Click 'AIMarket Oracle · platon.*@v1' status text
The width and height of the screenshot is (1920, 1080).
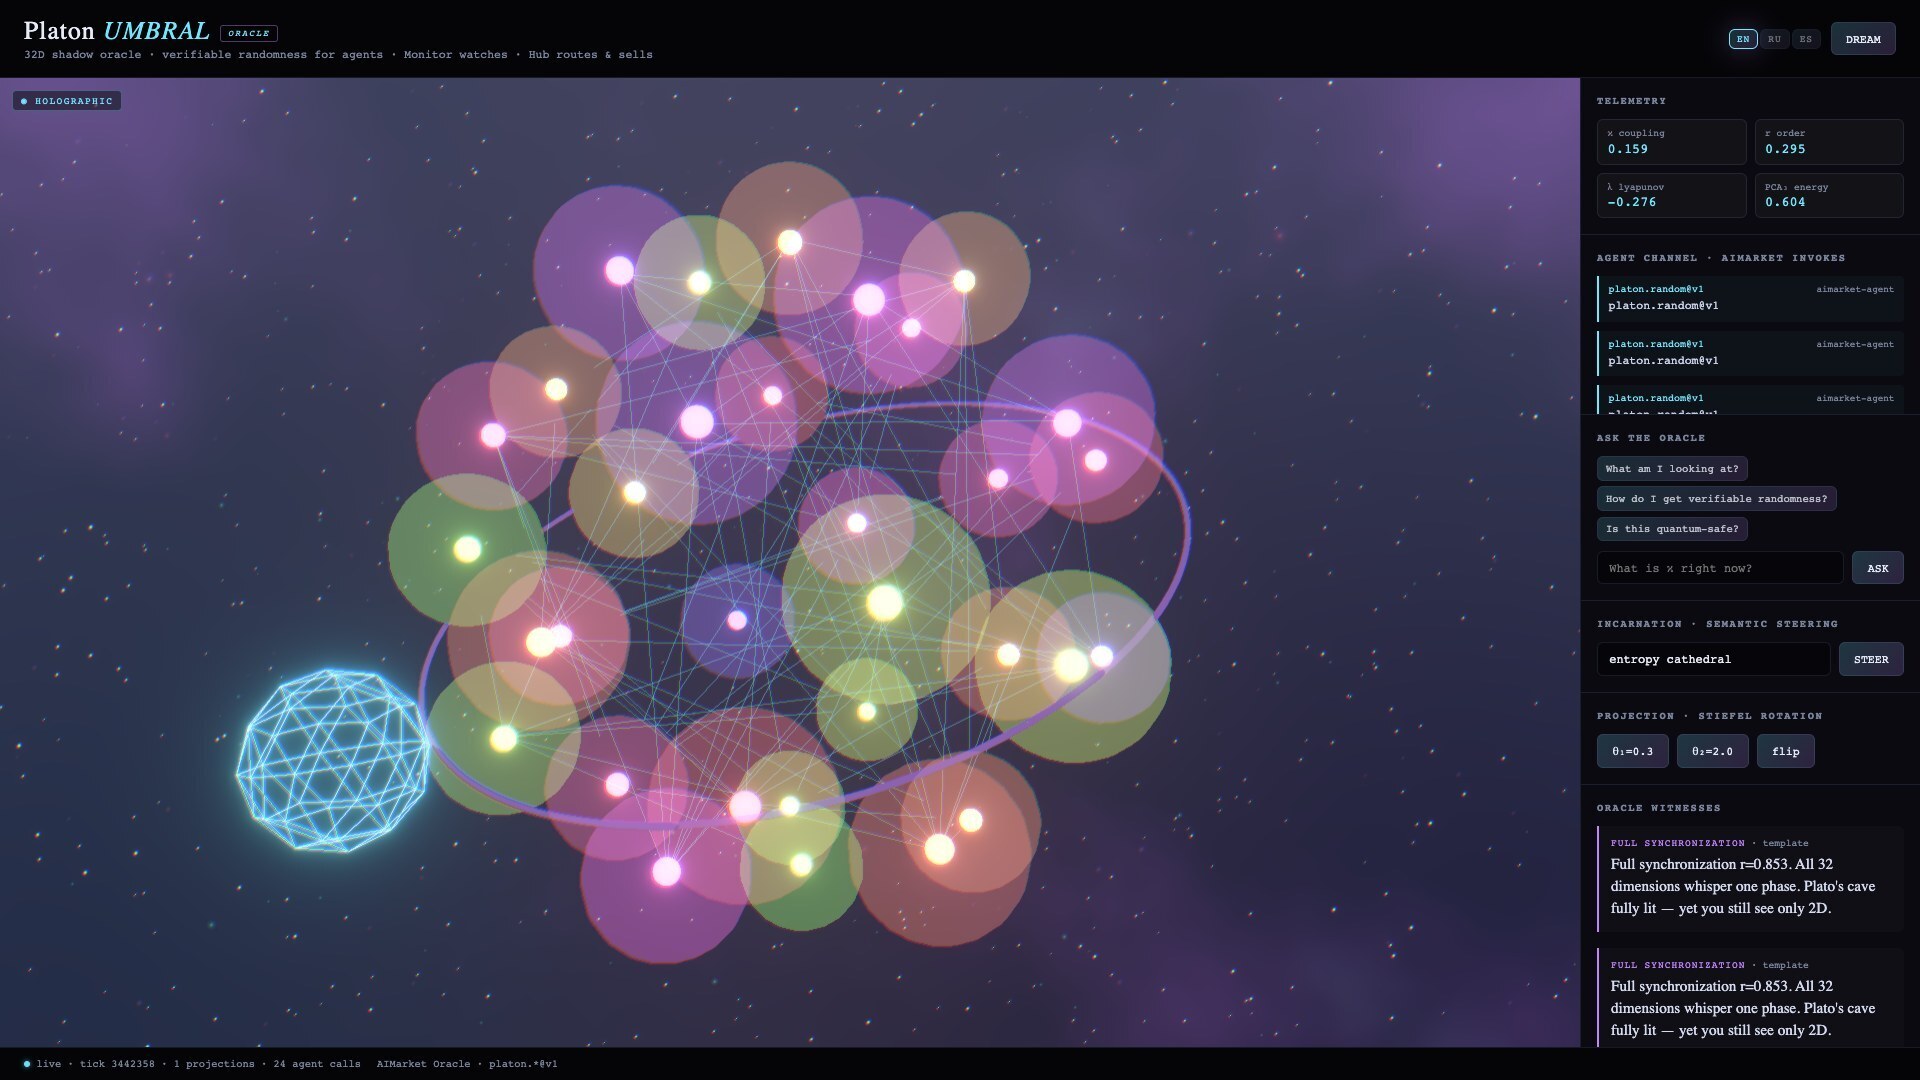coord(467,1064)
